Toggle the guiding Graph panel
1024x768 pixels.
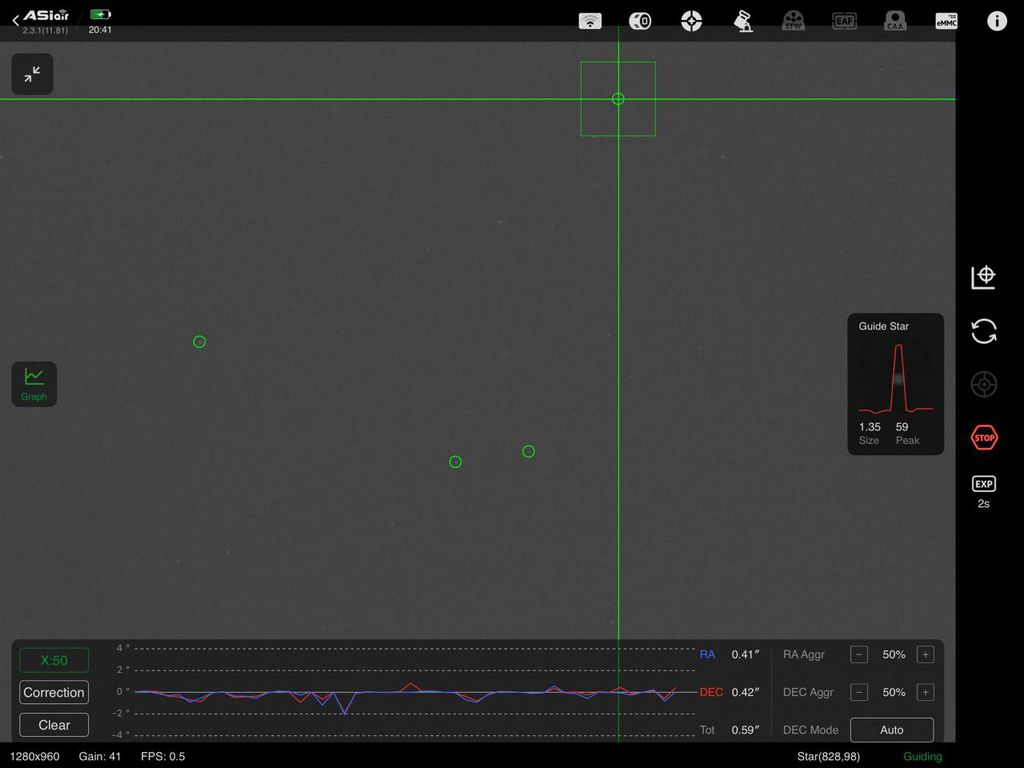(34, 384)
